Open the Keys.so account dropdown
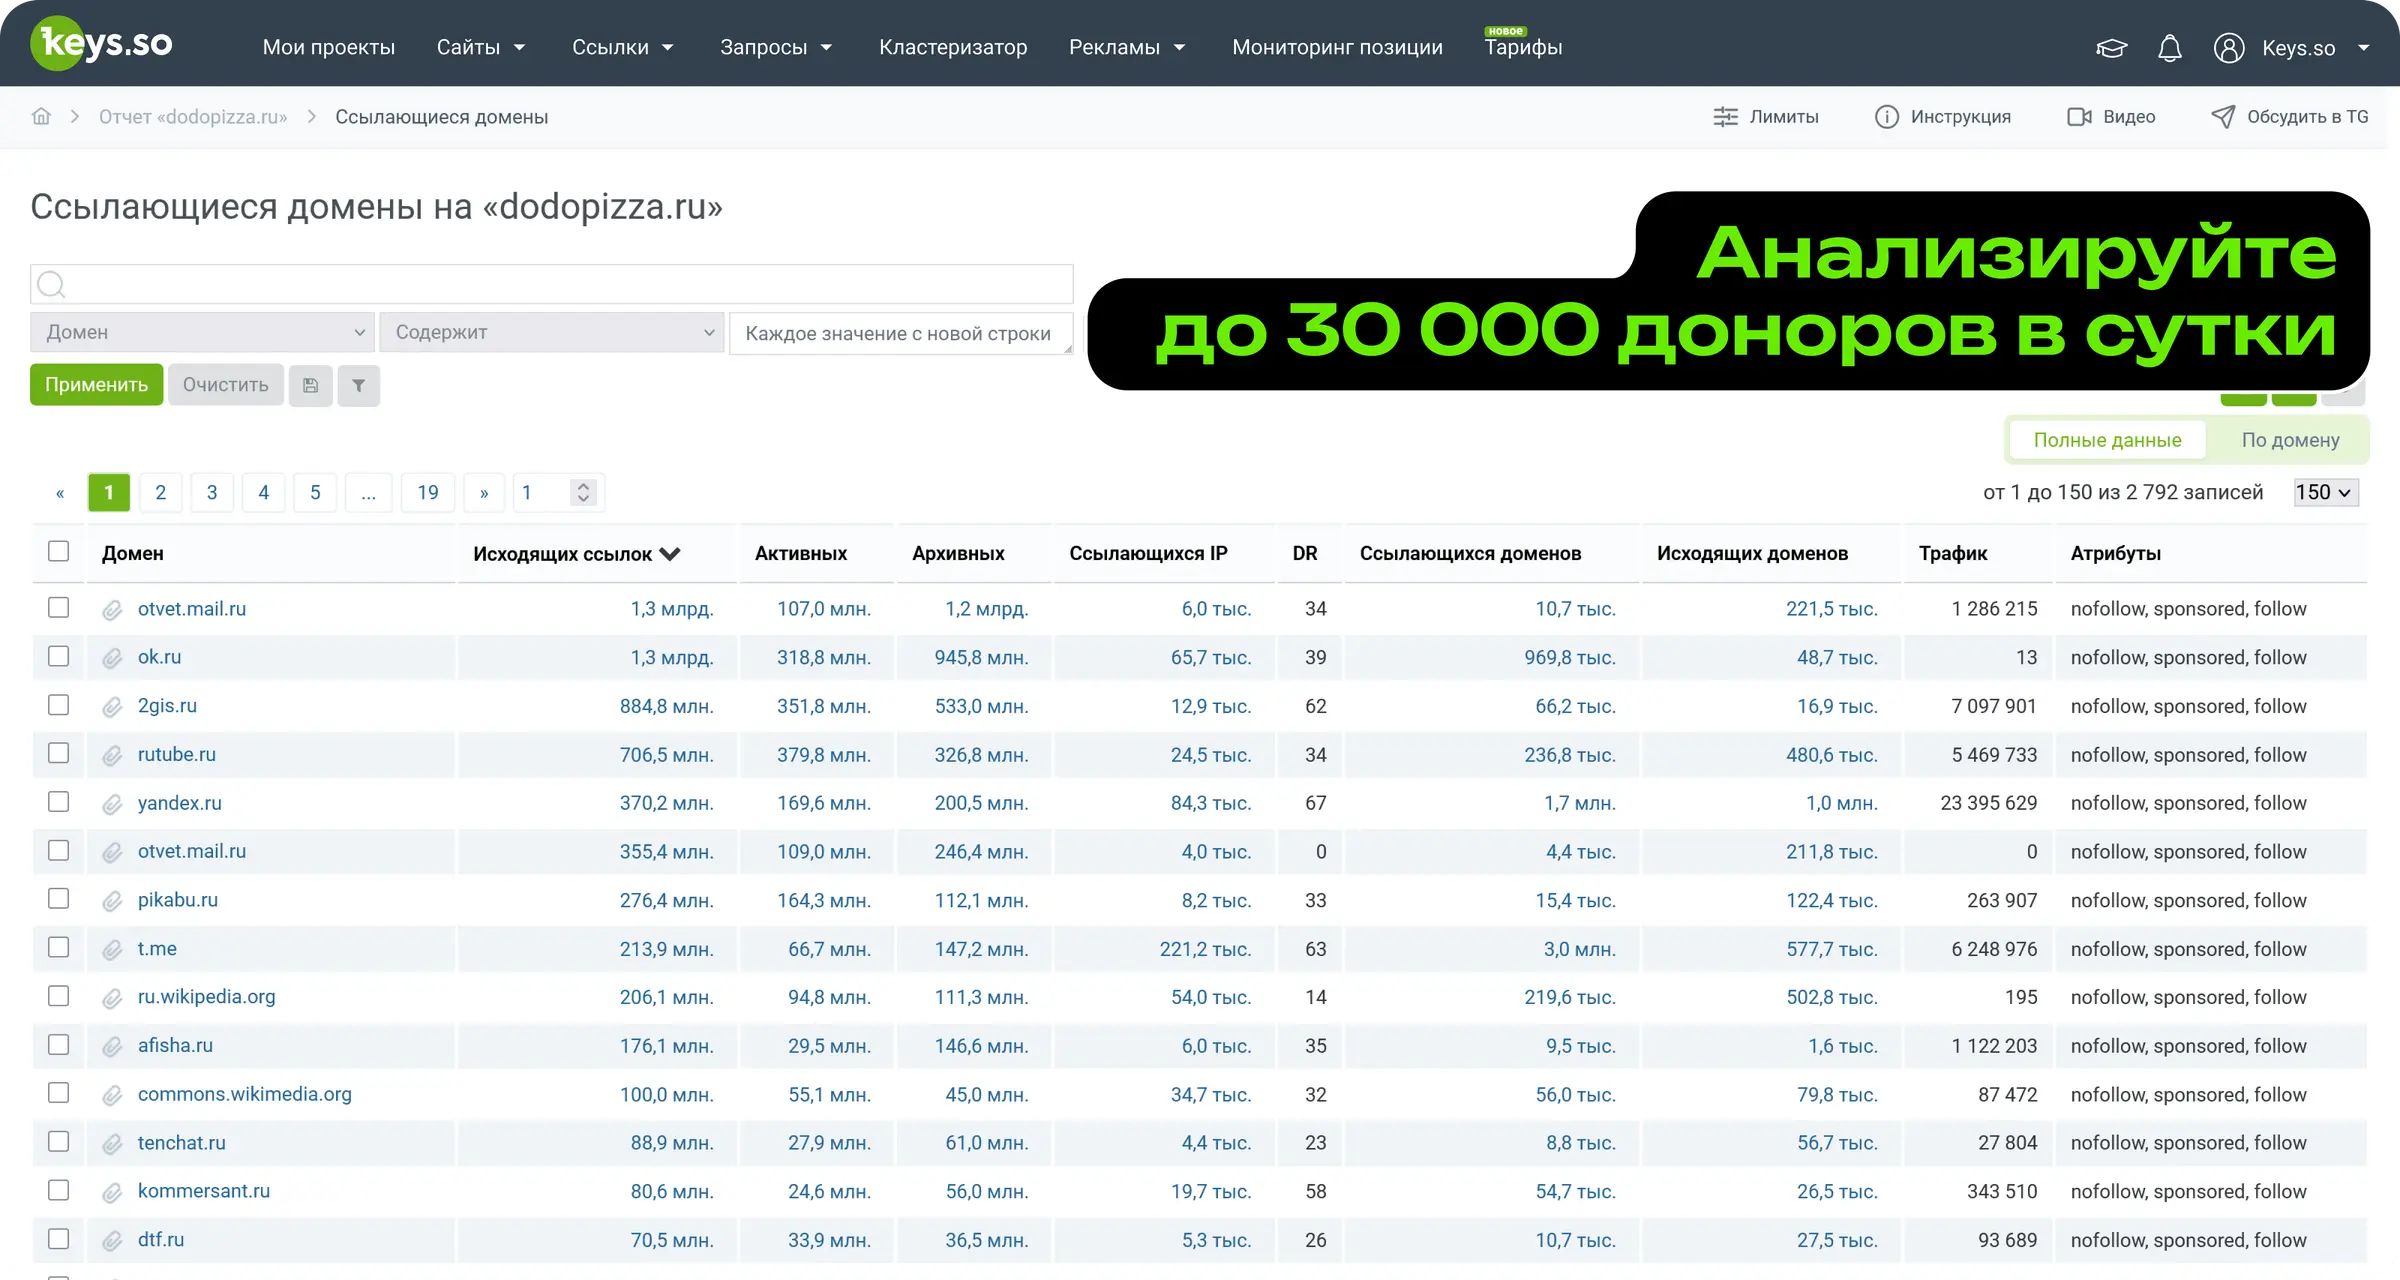The width and height of the screenshot is (2400, 1280). pos(2315,48)
